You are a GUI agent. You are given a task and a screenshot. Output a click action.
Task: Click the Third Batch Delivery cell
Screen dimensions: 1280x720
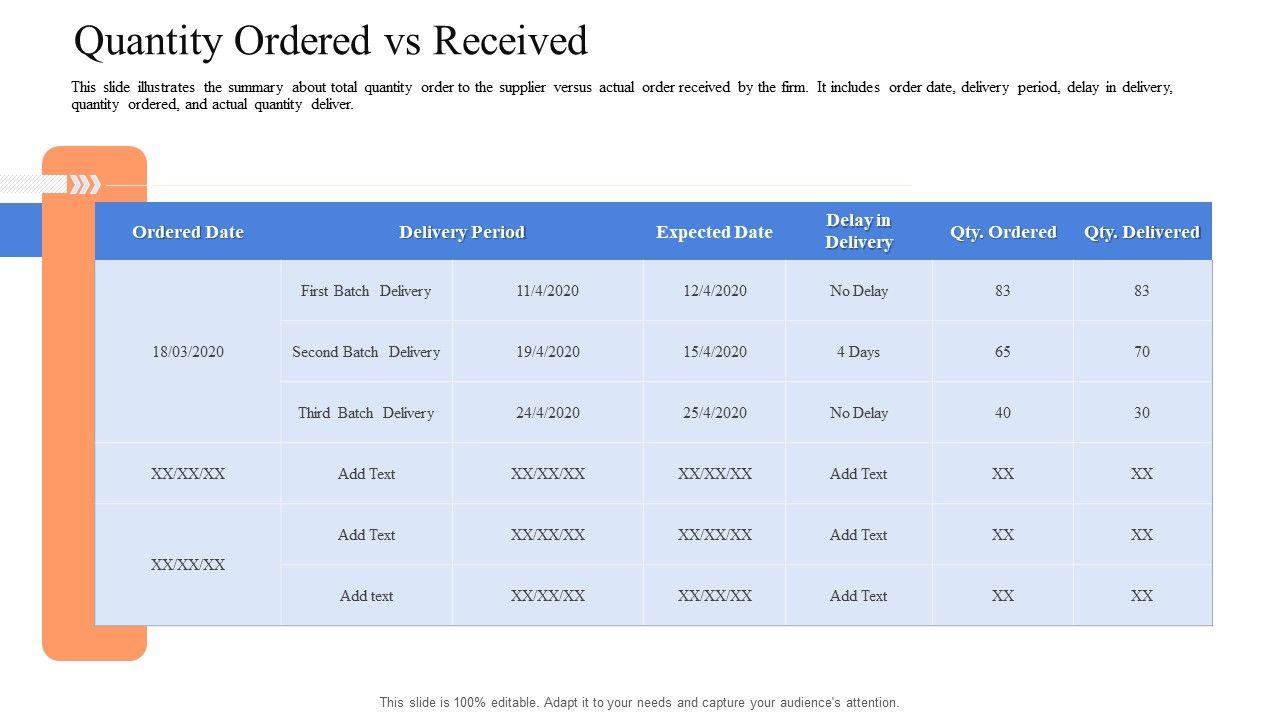[366, 413]
